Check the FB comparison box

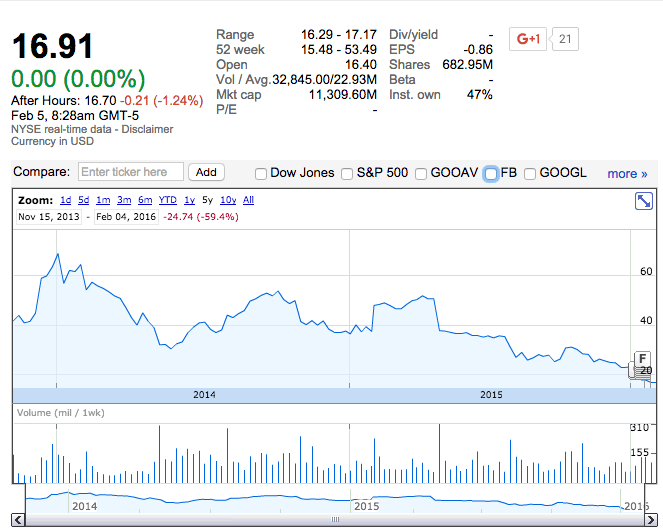(491, 173)
